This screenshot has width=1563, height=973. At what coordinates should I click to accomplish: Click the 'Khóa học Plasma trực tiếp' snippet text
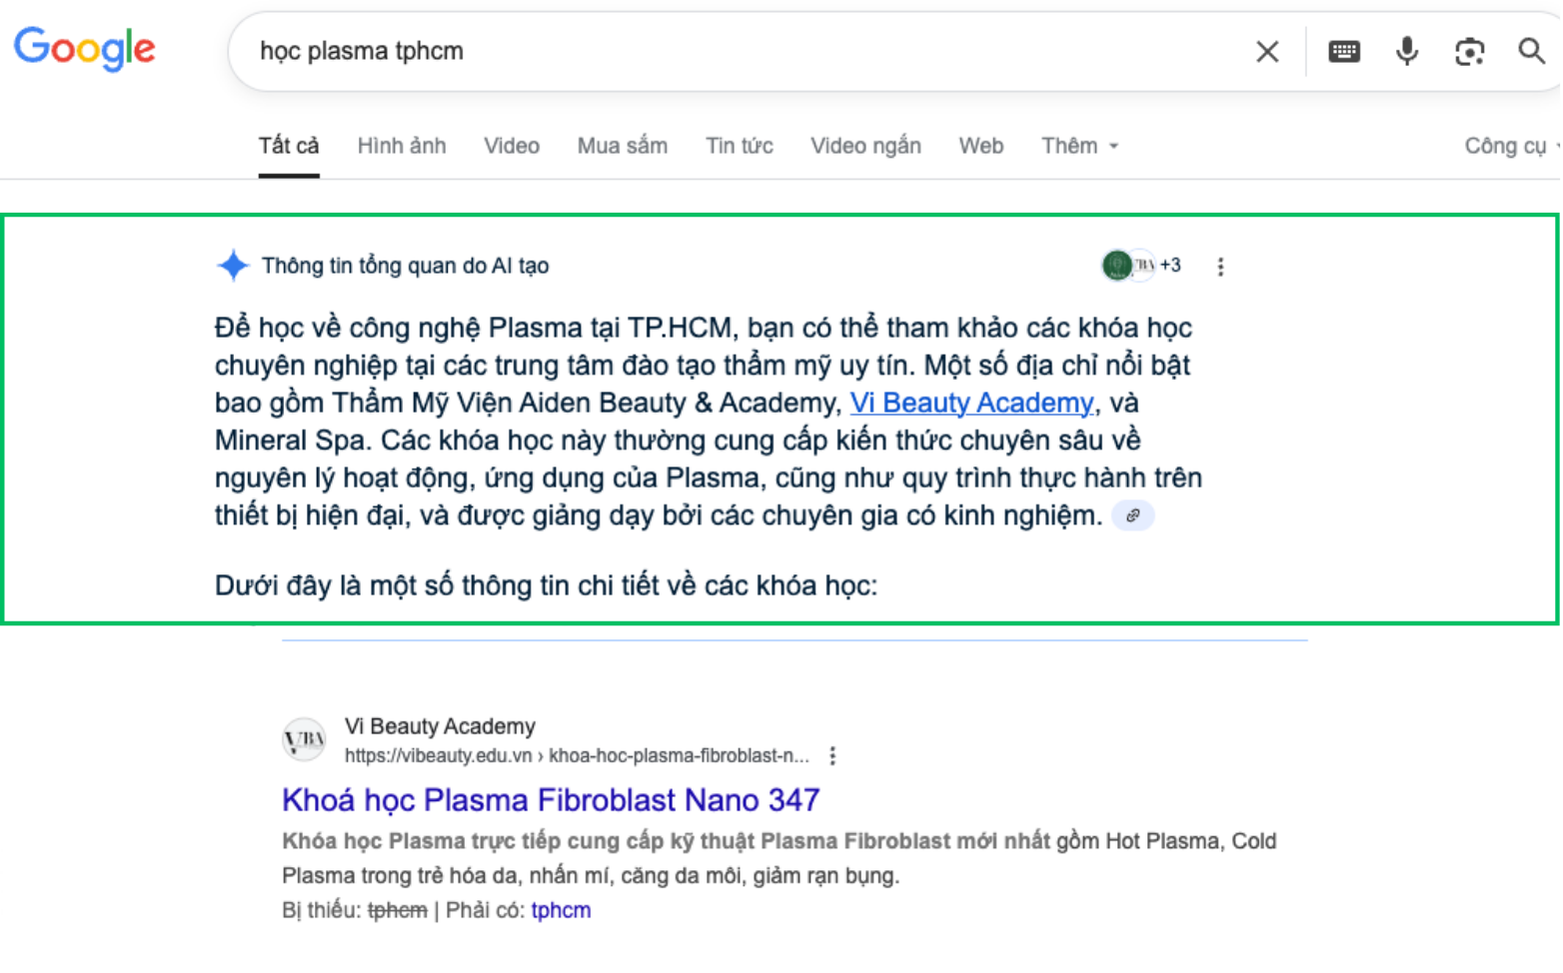[779, 858]
